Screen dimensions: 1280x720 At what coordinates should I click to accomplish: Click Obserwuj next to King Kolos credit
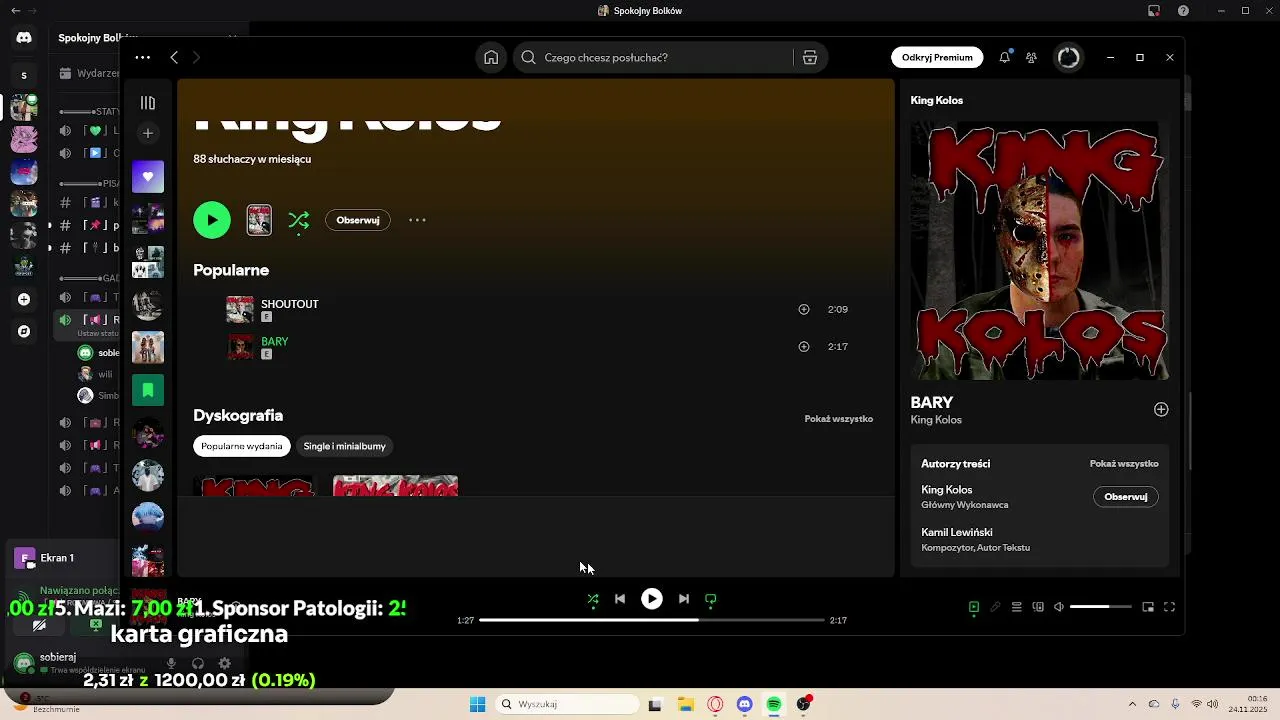coord(1126,497)
